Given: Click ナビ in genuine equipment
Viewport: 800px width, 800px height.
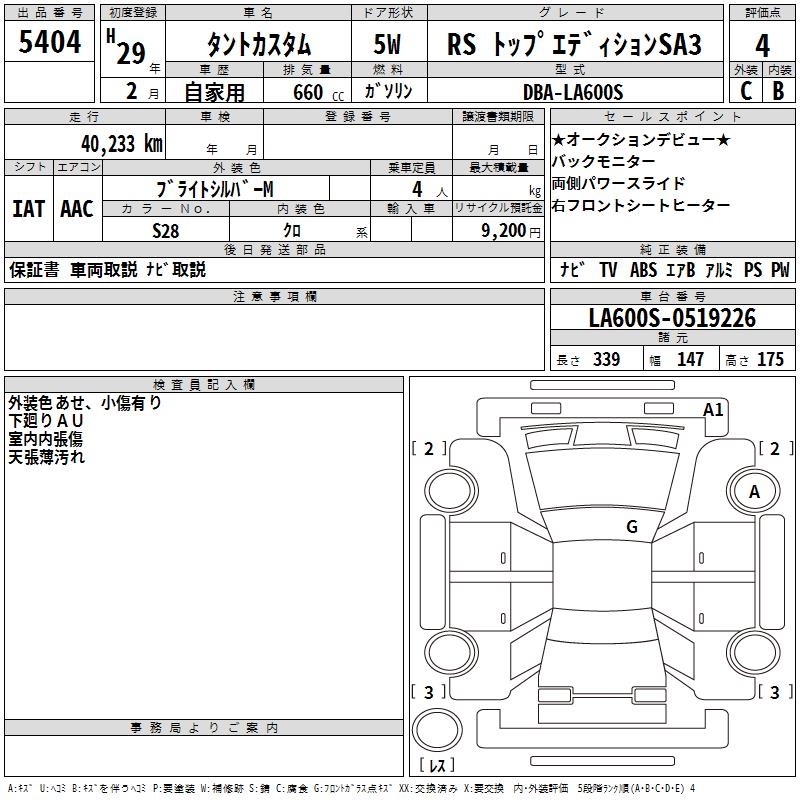Looking at the screenshot, I should pos(572,269).
